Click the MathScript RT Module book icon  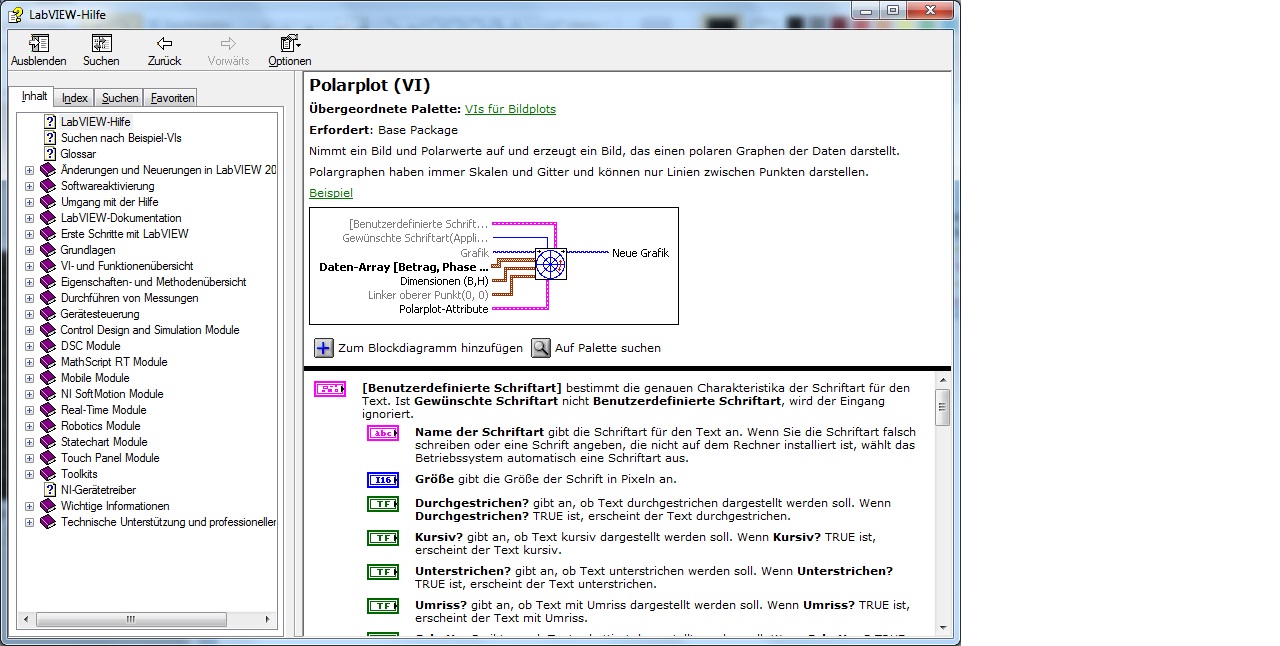click(x=48, y=362)
